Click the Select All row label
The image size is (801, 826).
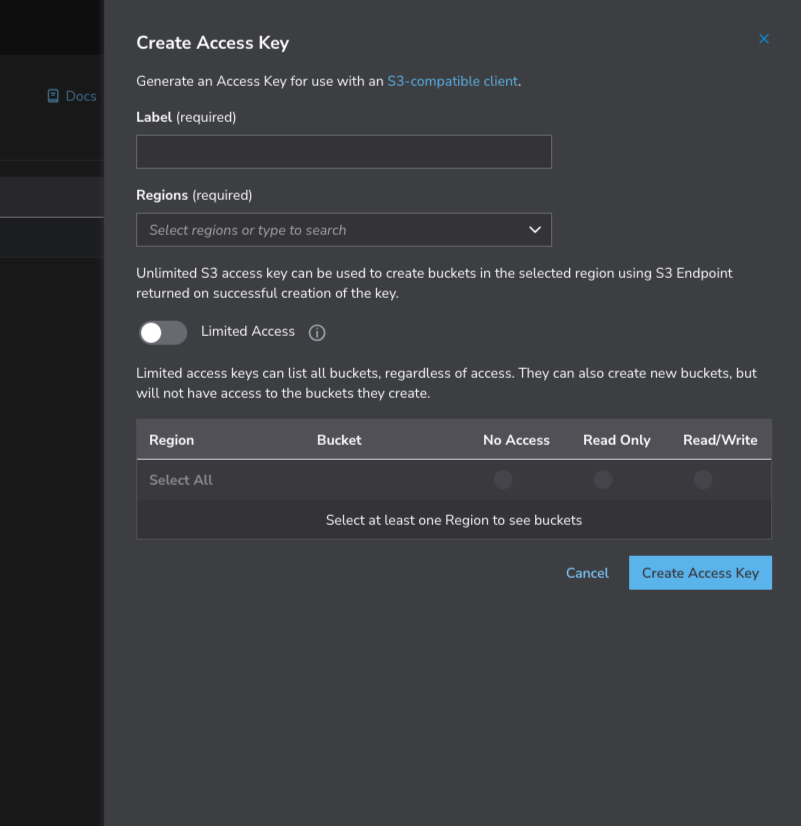181,480
